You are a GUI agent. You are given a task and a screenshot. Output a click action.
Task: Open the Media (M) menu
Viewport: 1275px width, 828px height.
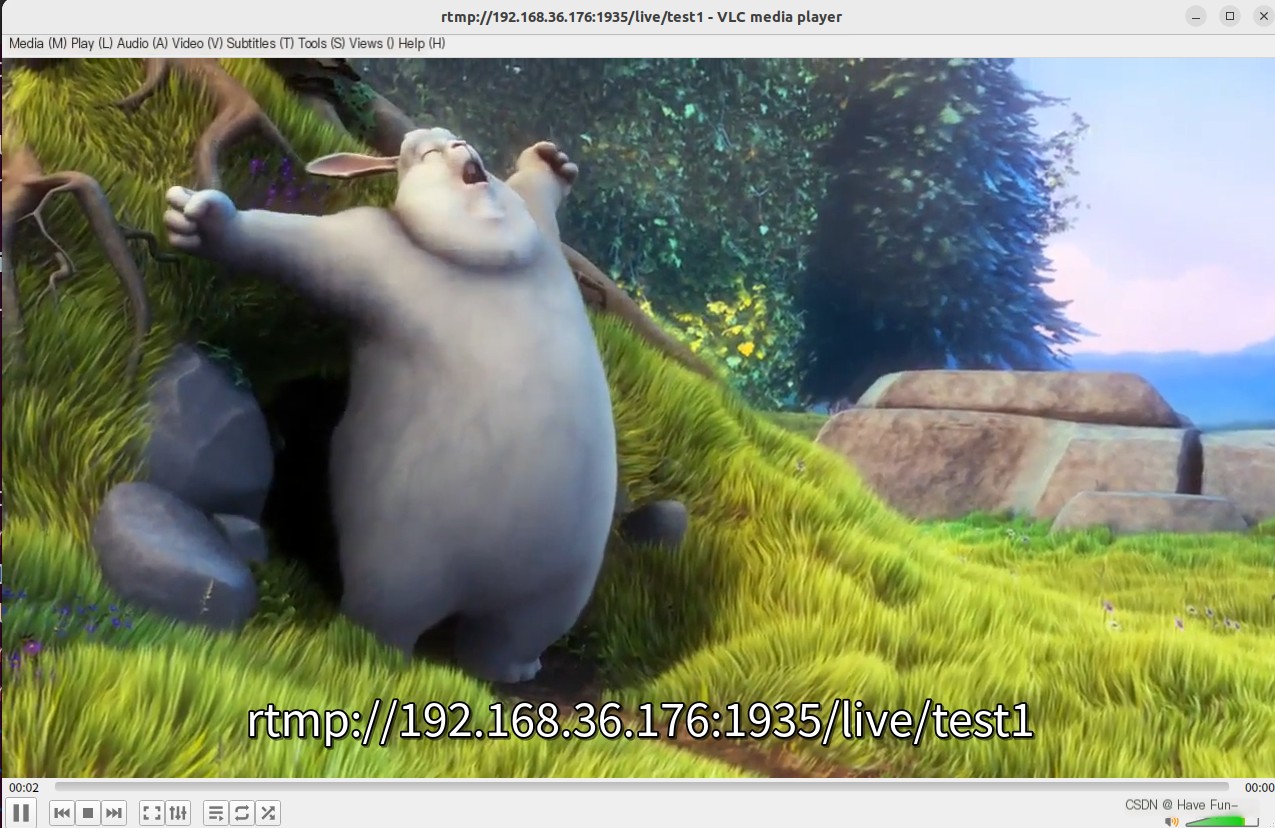point(38,44)
